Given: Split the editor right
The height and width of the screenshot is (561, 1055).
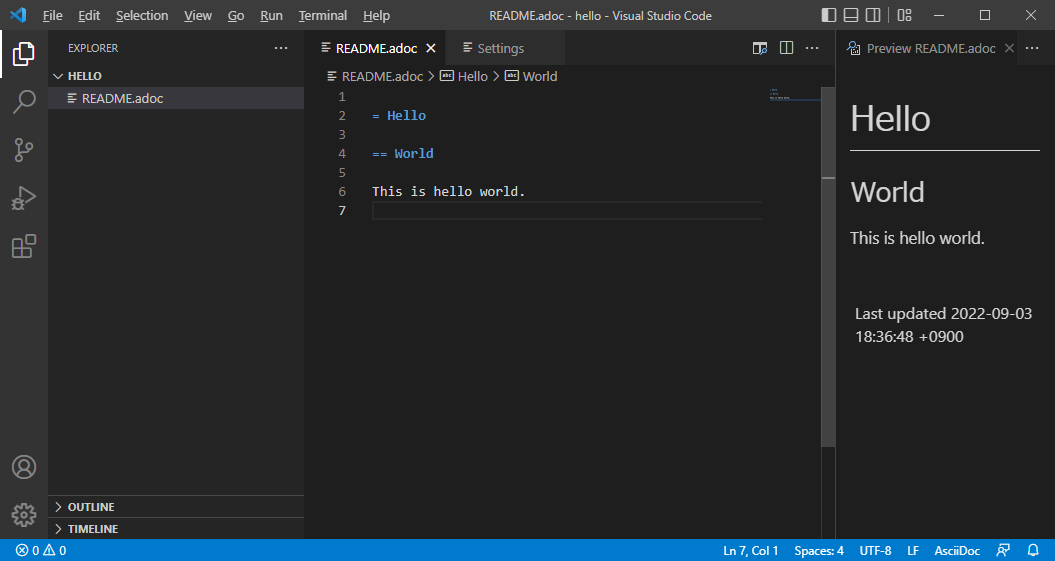Looking at the screenshot, I should (786, 48).
